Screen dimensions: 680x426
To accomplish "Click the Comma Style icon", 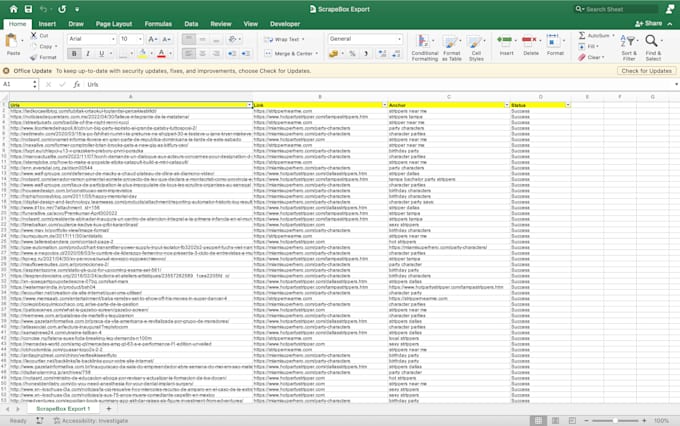I will [366, 53].
